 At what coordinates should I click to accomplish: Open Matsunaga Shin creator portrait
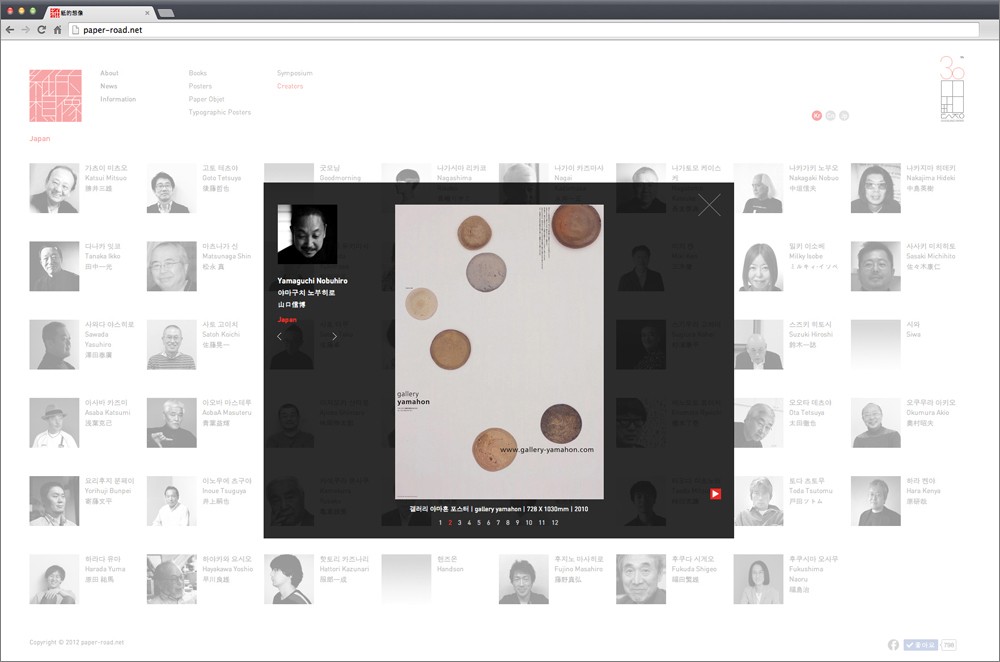[x=172, y=266]
